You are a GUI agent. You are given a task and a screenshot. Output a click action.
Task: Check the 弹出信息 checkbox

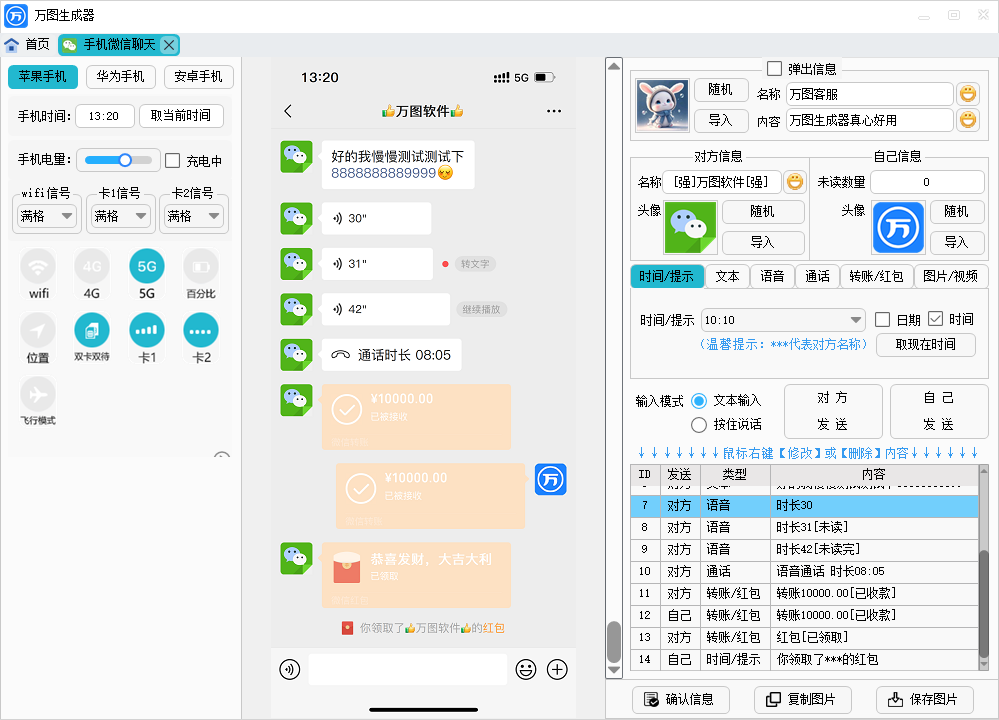[775, 69]
